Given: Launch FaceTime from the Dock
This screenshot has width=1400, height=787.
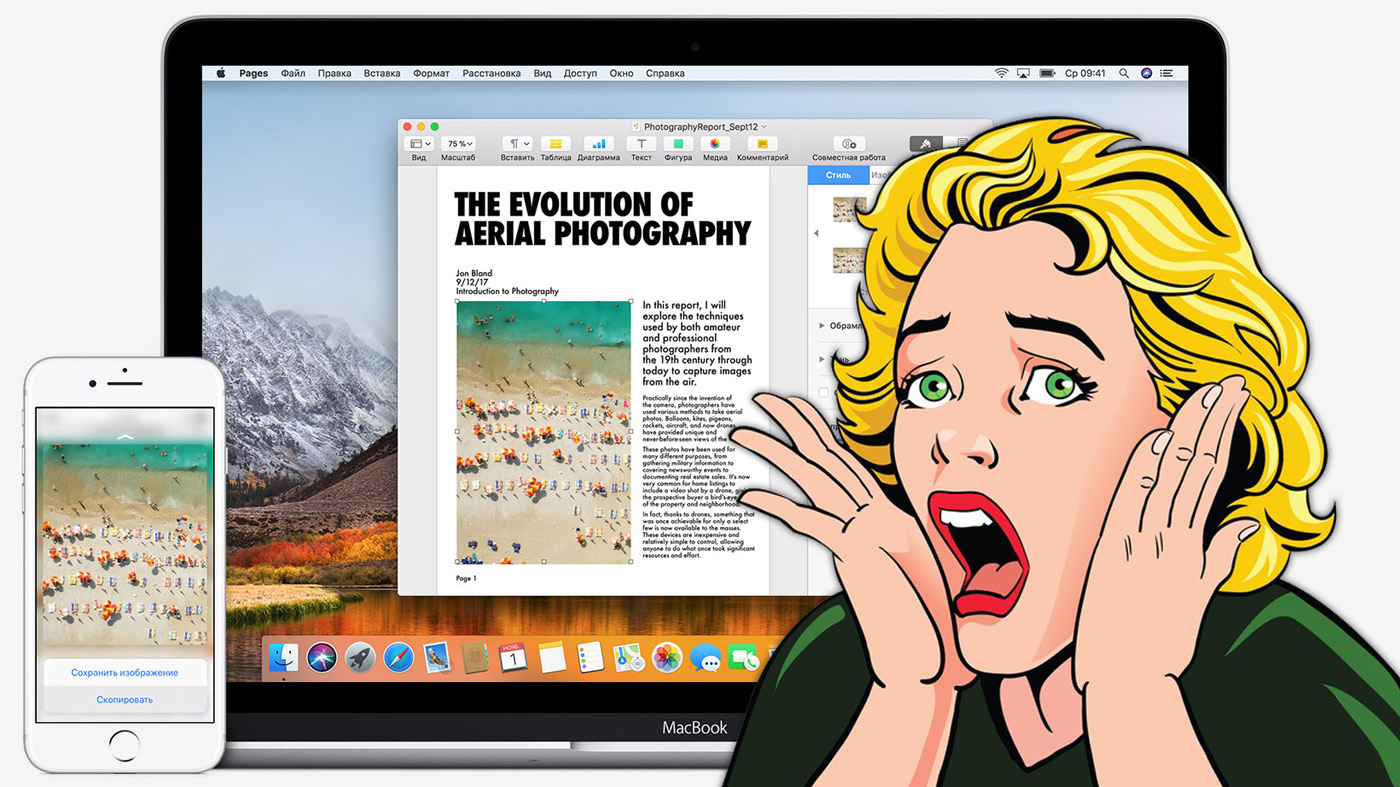Looking at the screenshot, I should tap(743, 657).
